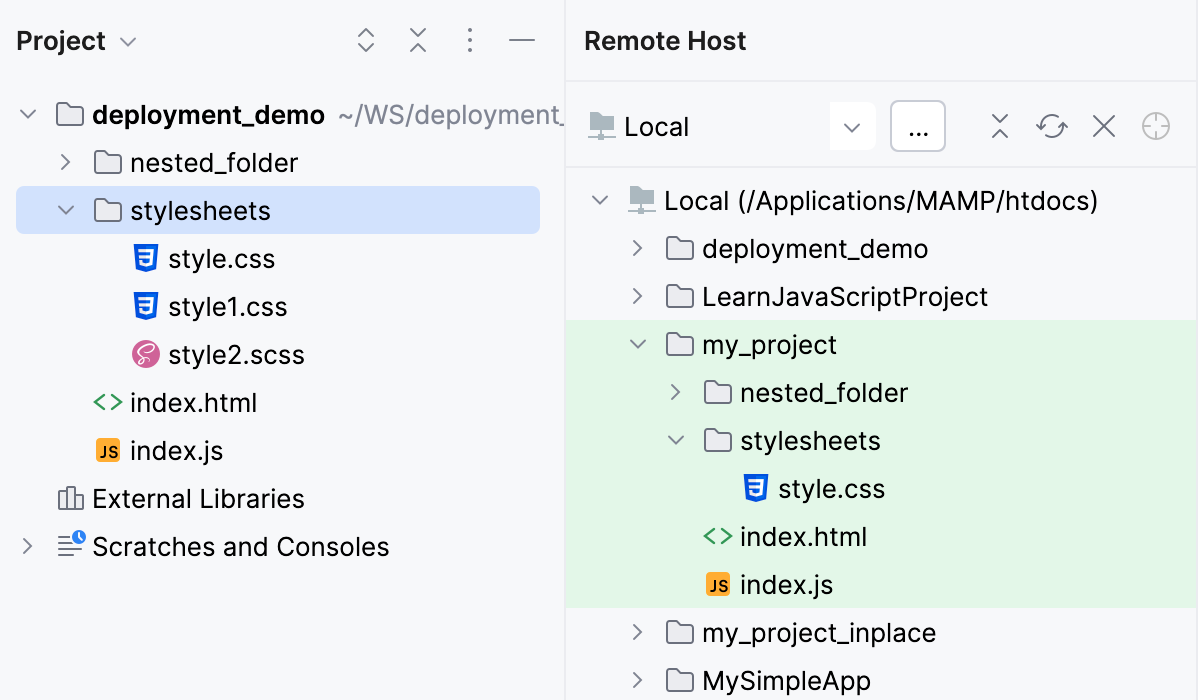Open Project panel options (three dots)
Screen dimensions: 1200x700
pyautogui.click(x=470, y=41)
